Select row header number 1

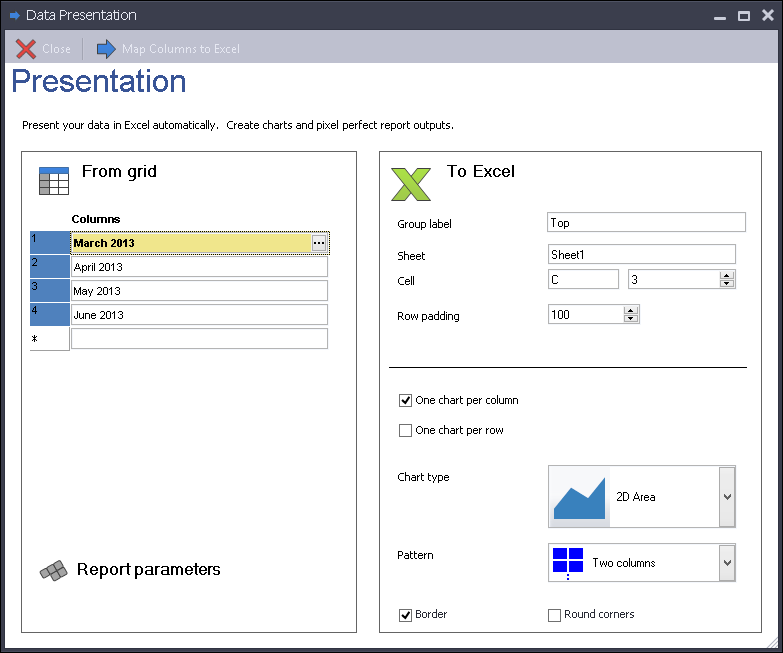(50, 243)
